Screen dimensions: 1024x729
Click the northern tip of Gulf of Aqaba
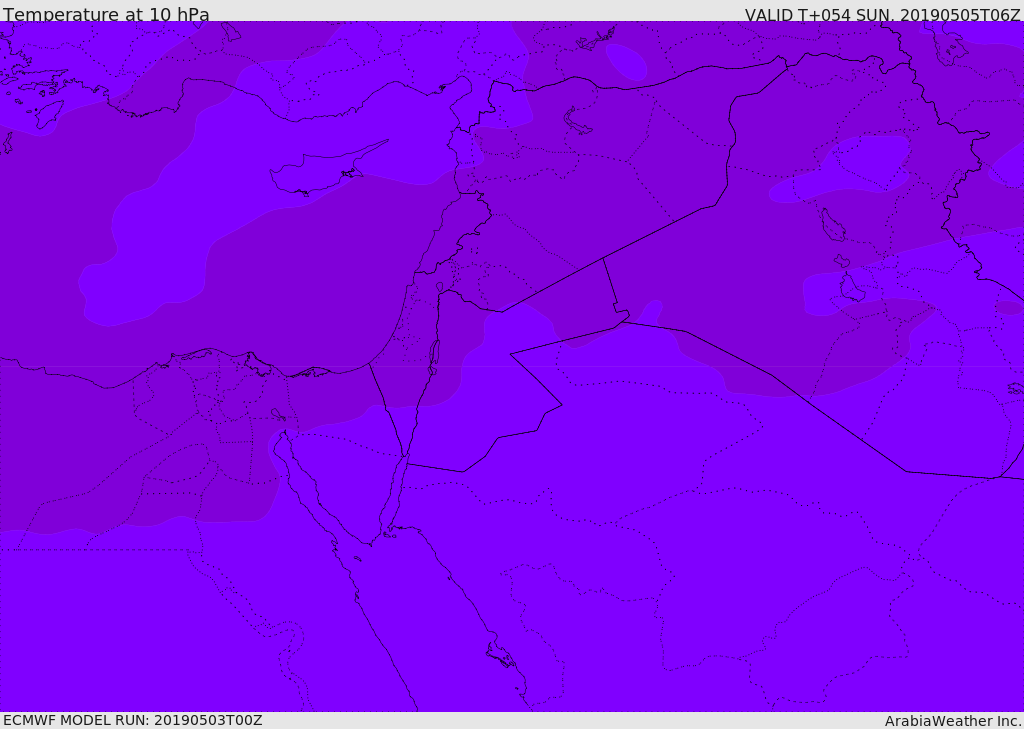pyautogui.click(x=404, y=461)
